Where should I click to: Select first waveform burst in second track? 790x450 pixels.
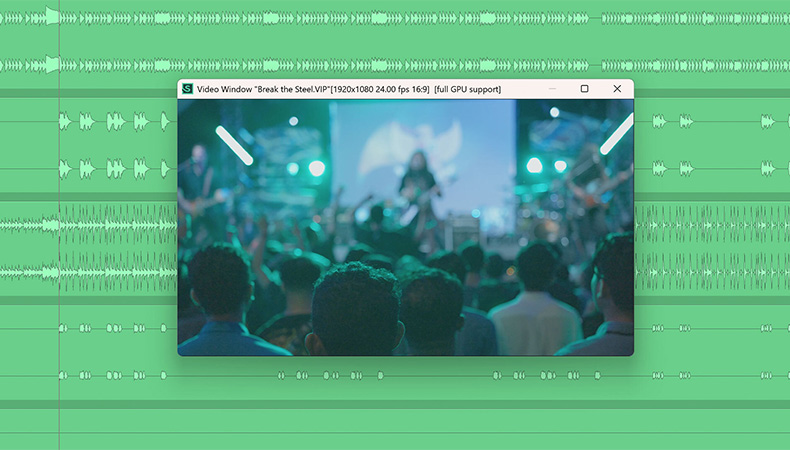point(65,121)
